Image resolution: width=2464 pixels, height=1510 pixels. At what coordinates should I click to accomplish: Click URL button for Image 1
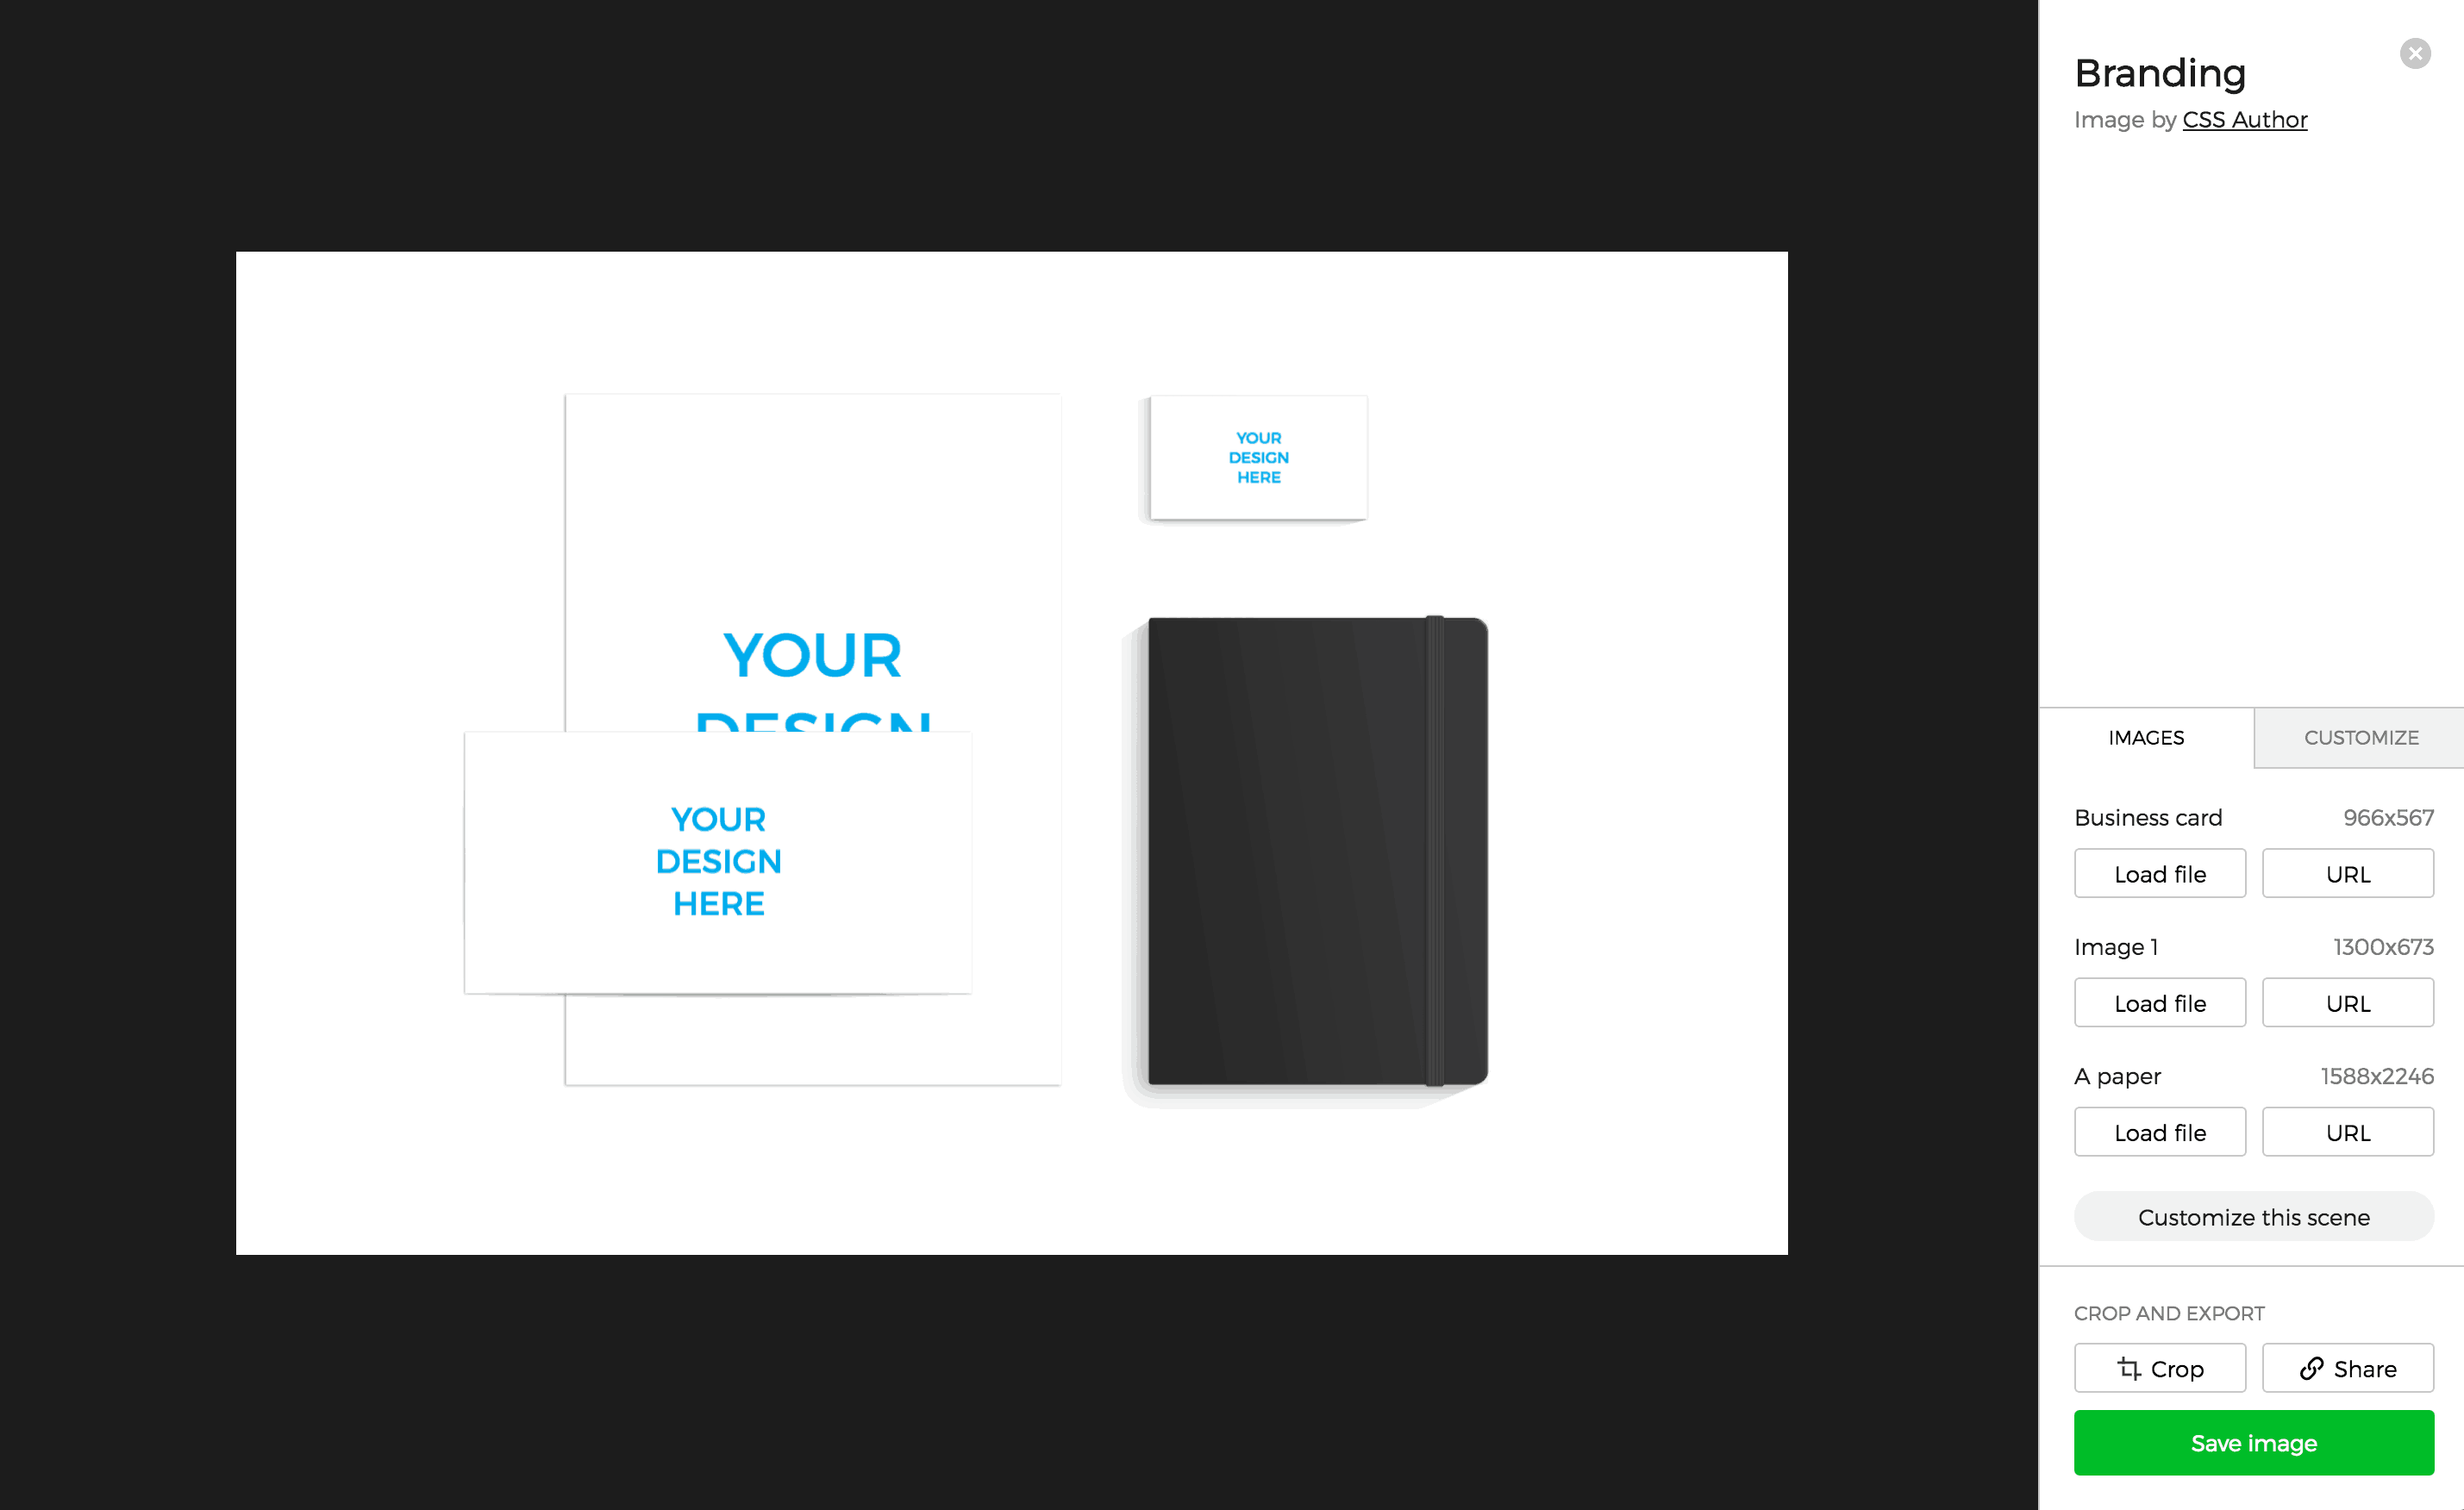click(x=2348, y=1003)
